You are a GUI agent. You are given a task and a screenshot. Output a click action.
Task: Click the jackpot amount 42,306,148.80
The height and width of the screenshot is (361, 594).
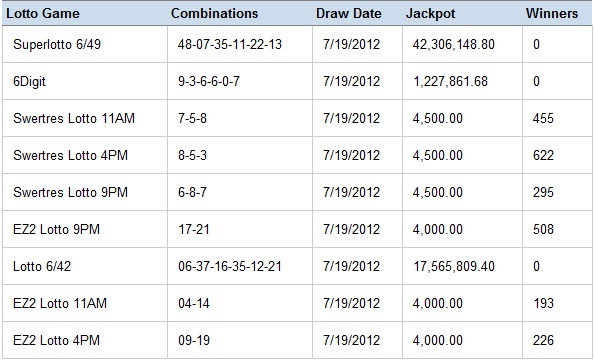tap(454, 44)
